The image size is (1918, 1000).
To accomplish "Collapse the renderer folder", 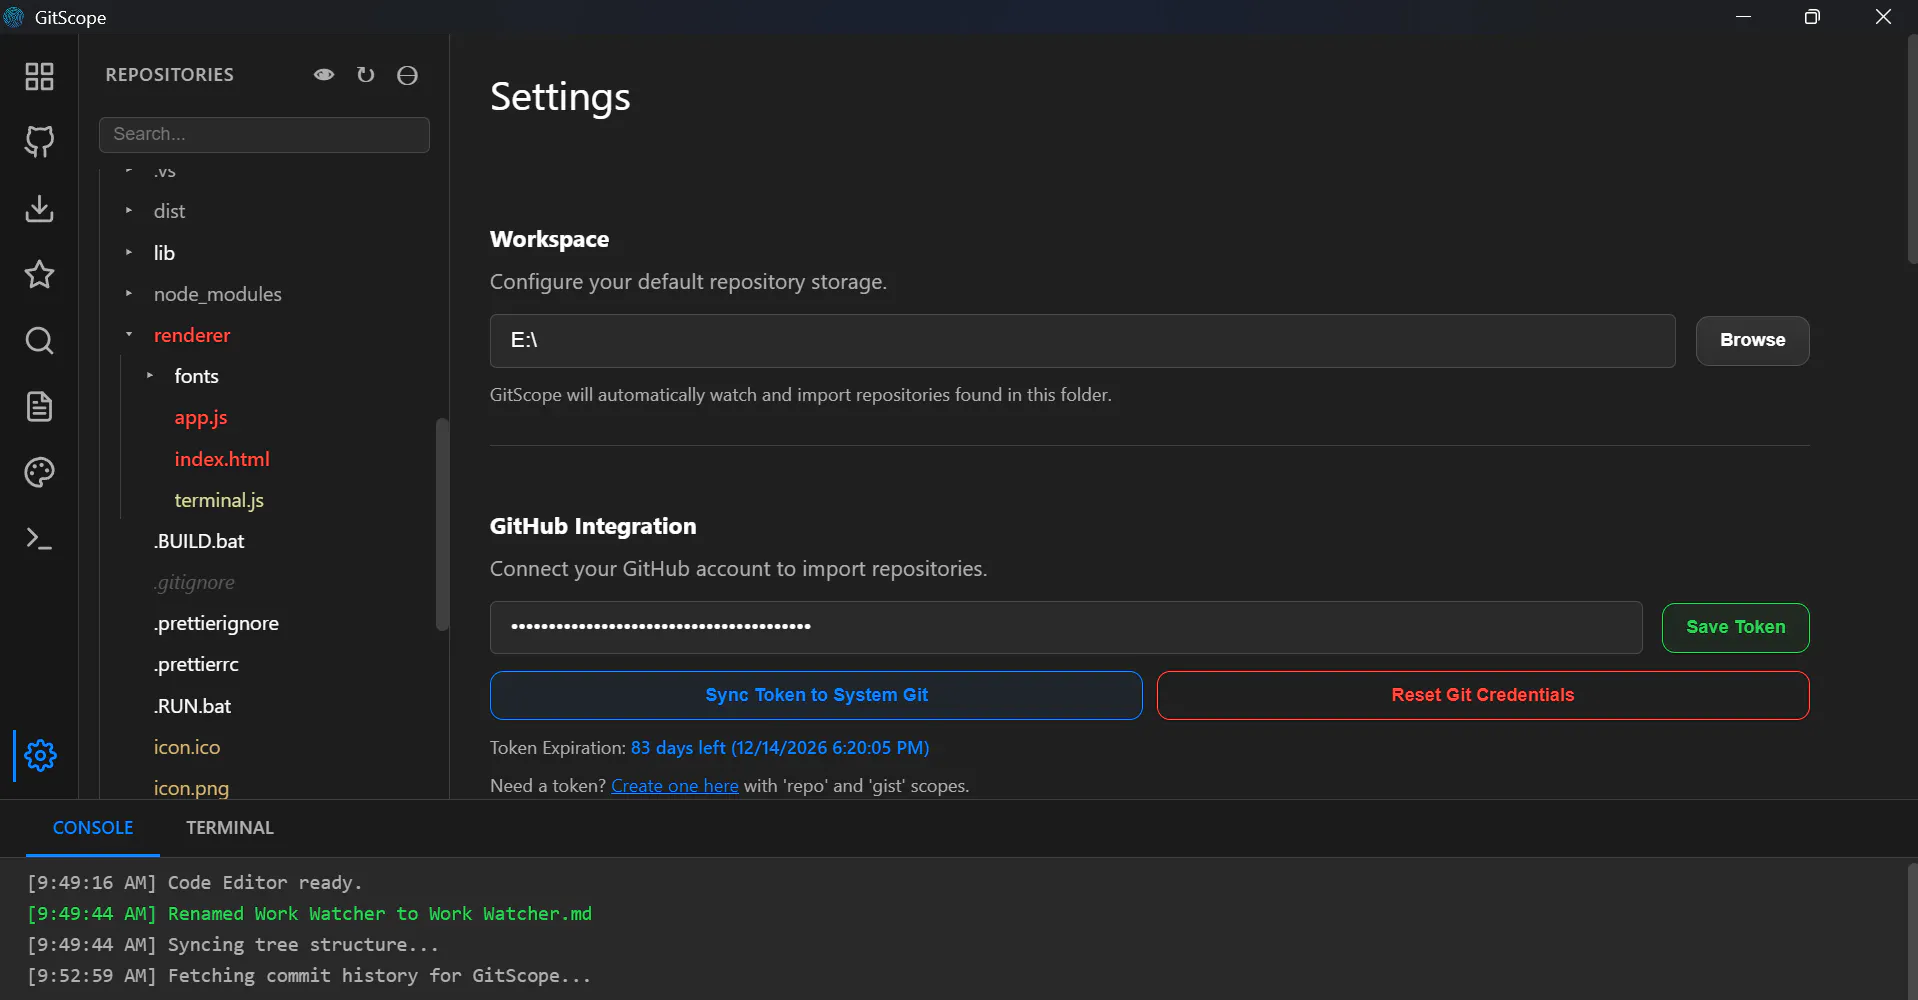I will (x=129, y=335).
